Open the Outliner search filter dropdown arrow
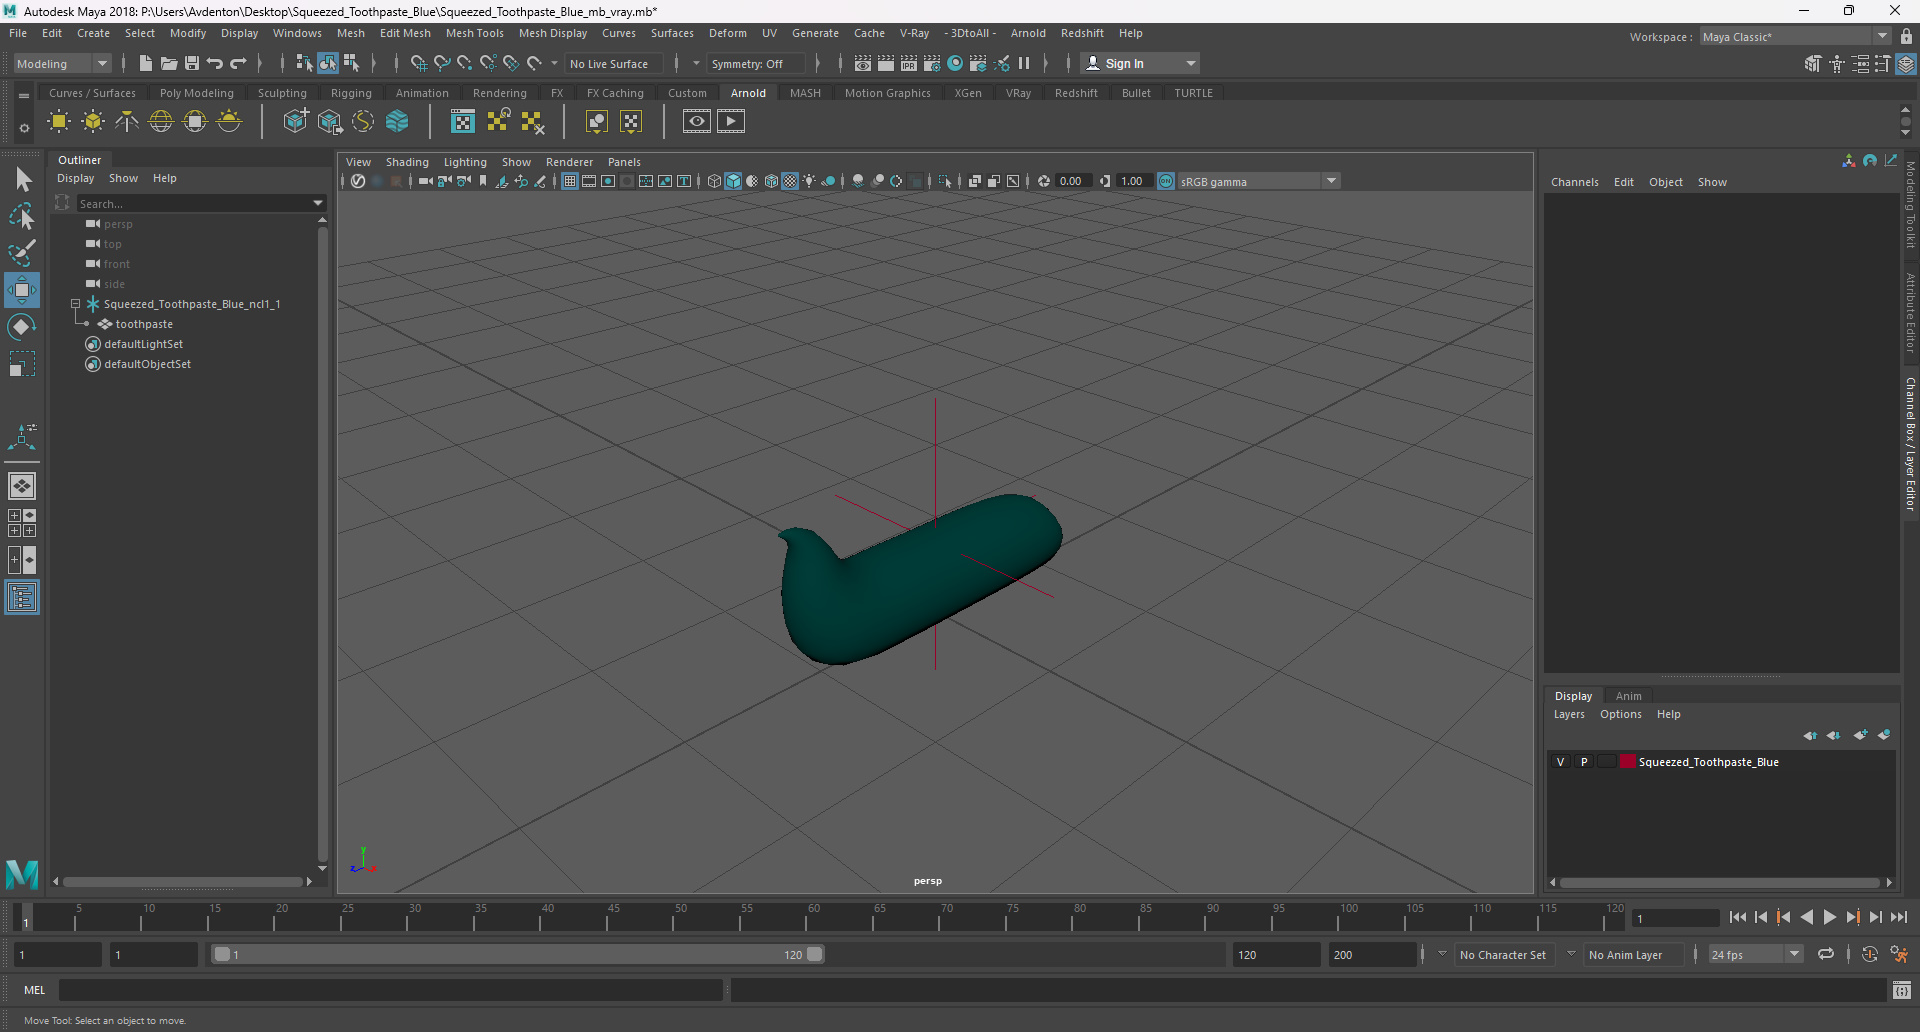Screen dimensions: 1920x1032 pyautogui.click(x=318, y=203)
